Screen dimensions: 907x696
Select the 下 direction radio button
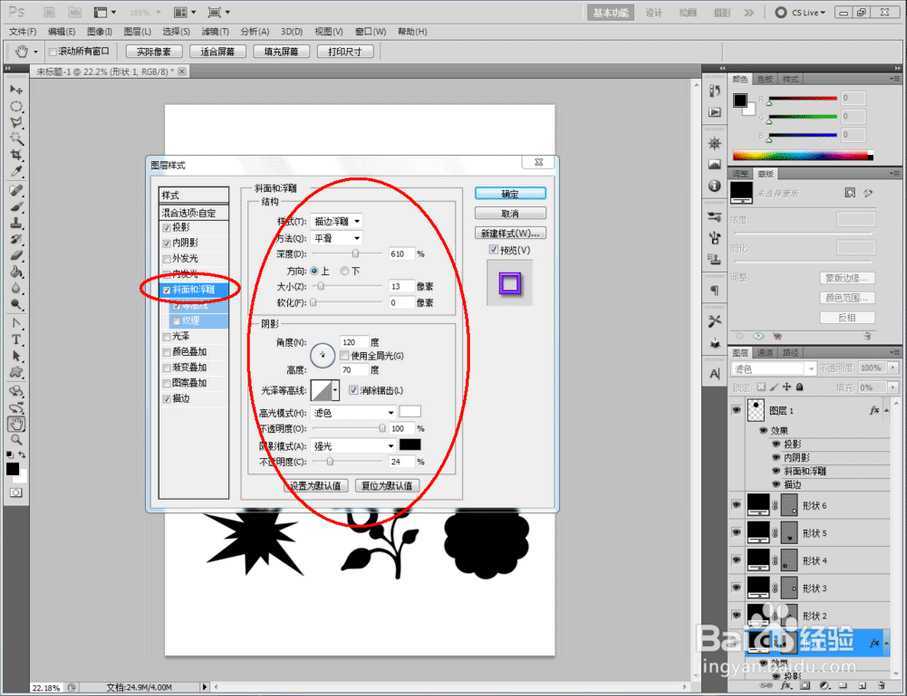tap(345, 271)
